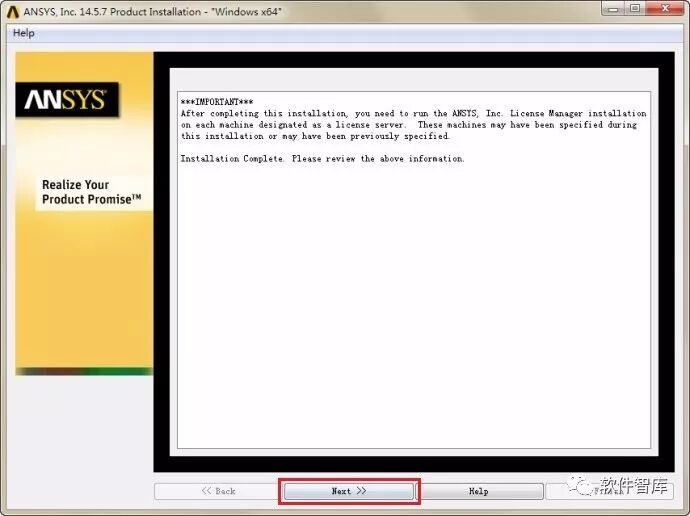Click 'Realize Your Product Promise' slogan
The height and width of the screenshot is (516, 690).
(x=92, y=192)
